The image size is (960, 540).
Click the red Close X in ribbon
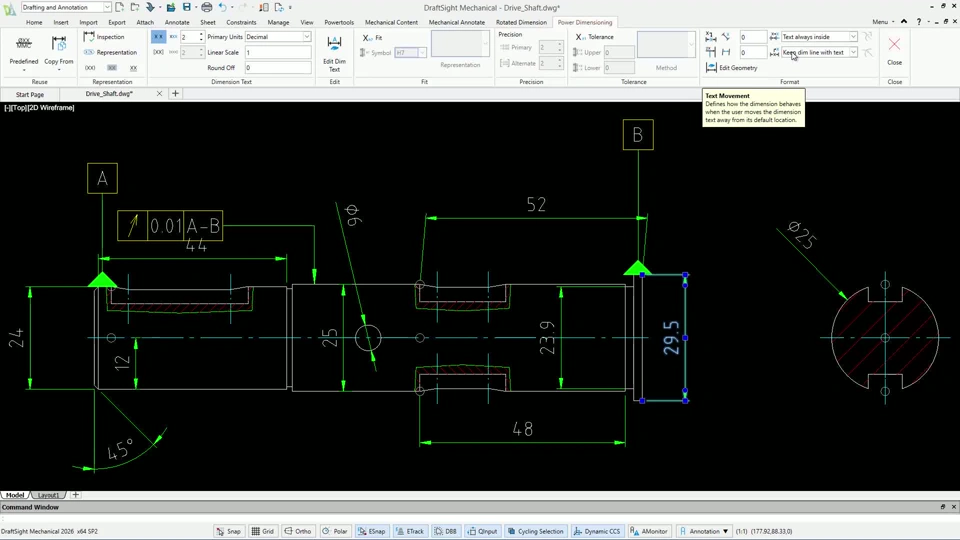pos(894,44)
